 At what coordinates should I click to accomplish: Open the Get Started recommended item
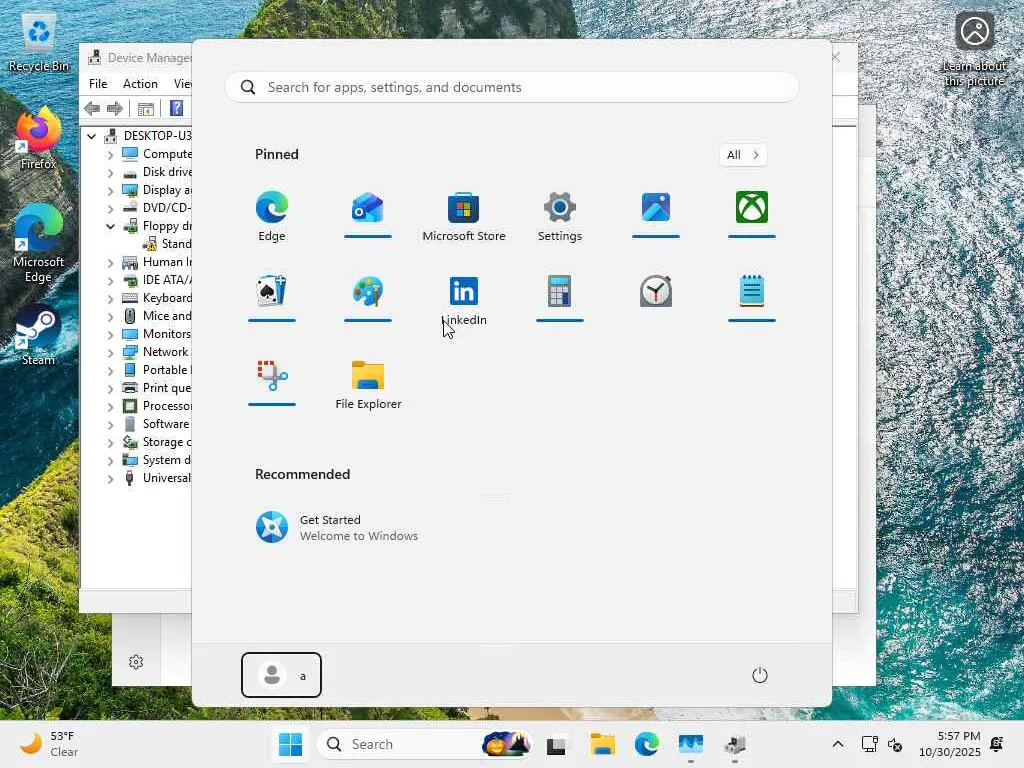pos(337,528)
